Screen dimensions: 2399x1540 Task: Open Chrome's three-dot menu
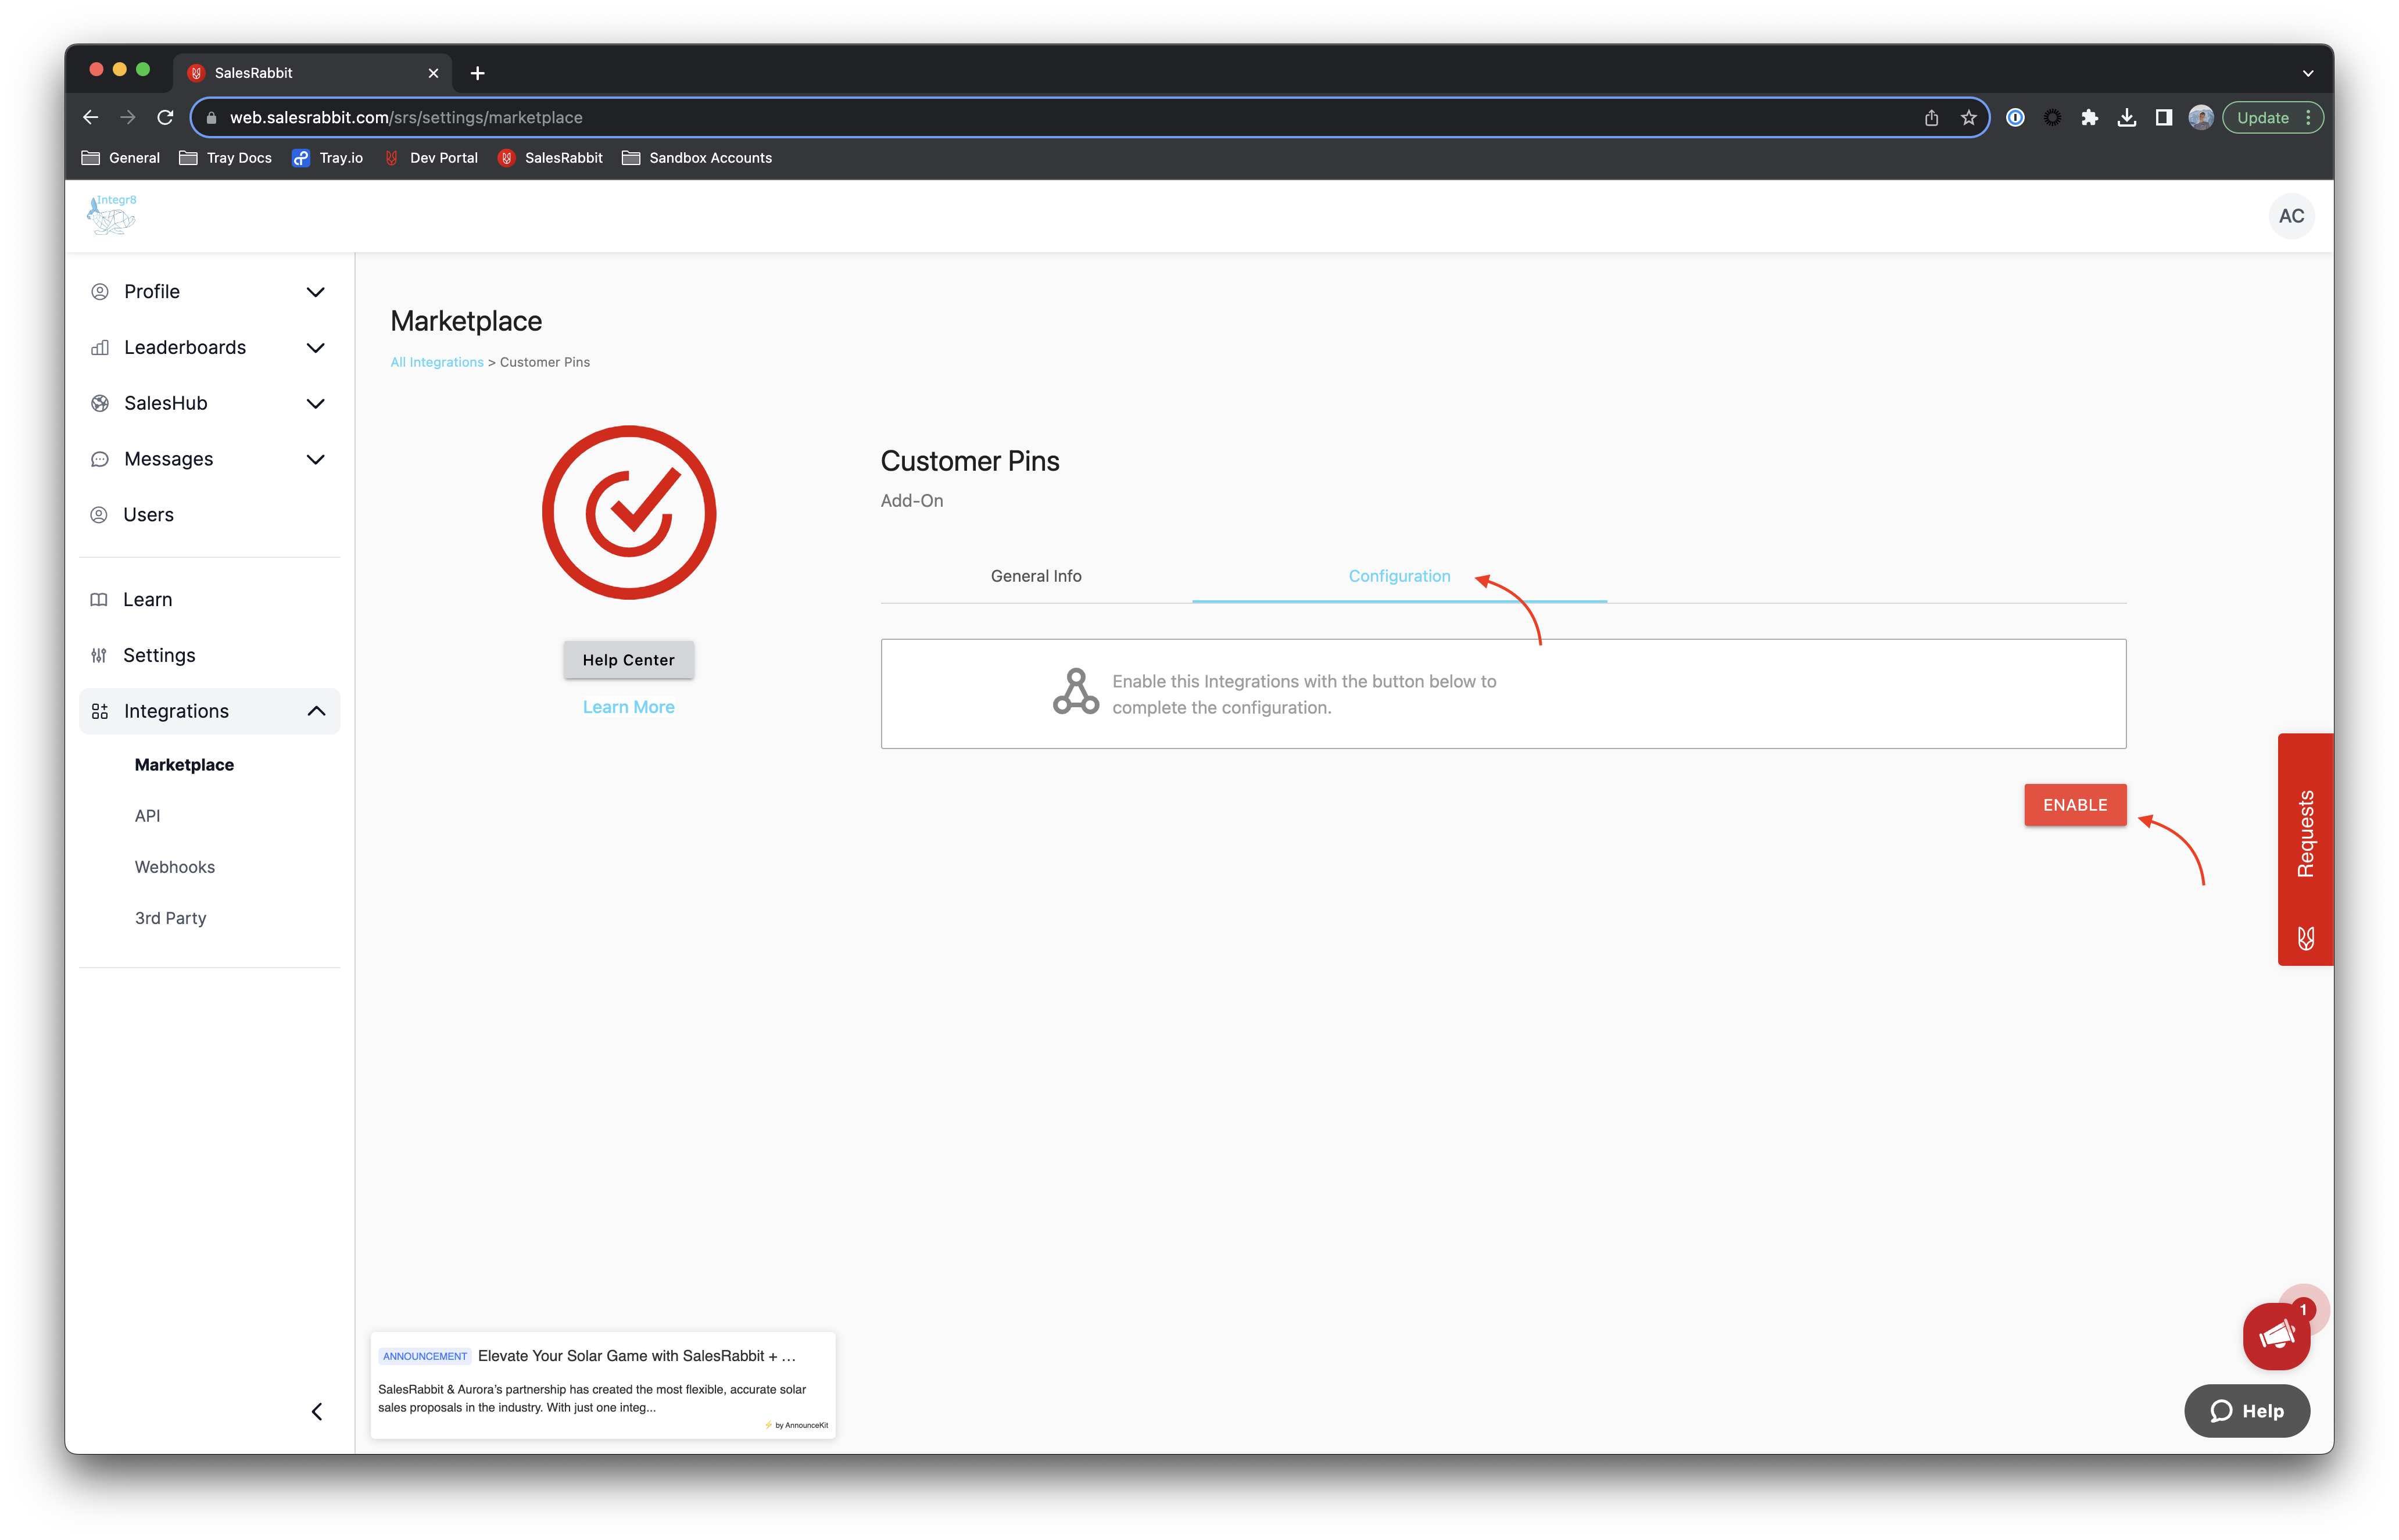[x=2308, y=118]
